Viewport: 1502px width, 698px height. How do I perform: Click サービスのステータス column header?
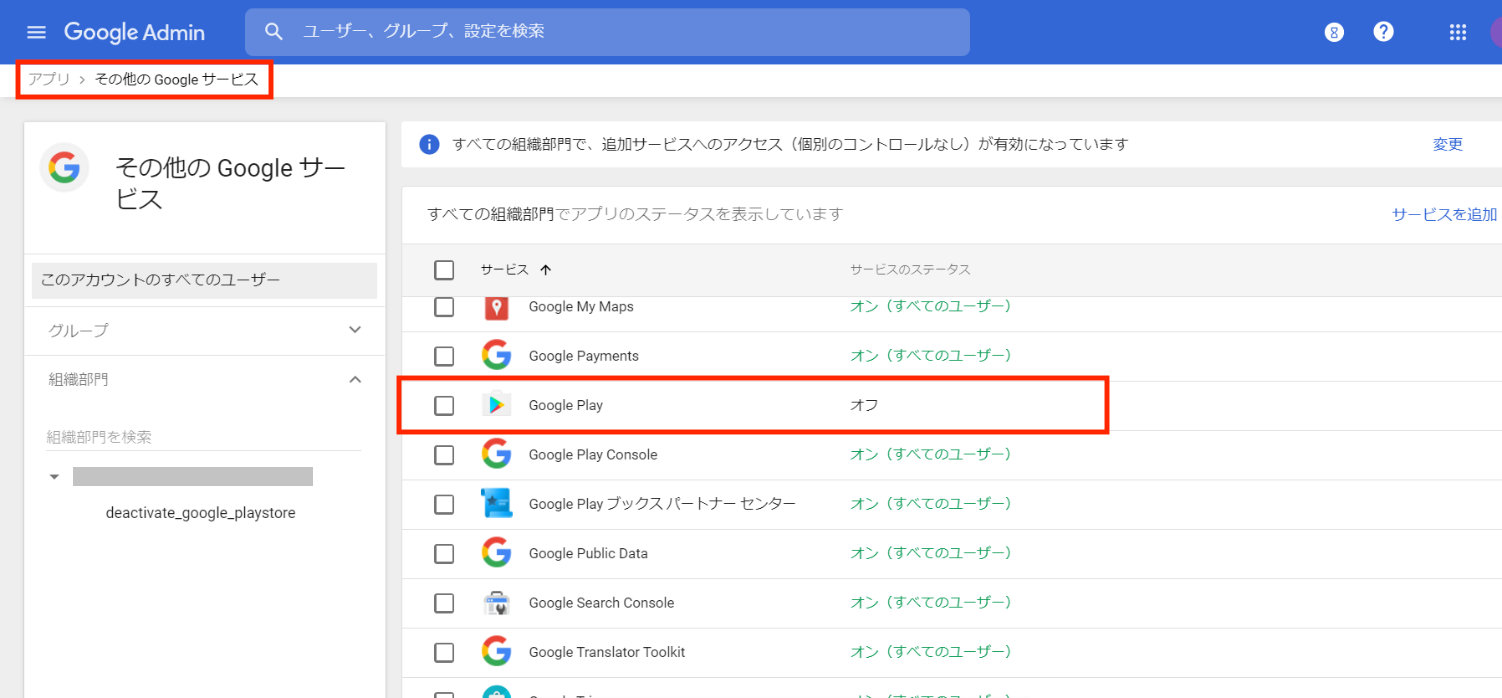coord(910,270)
